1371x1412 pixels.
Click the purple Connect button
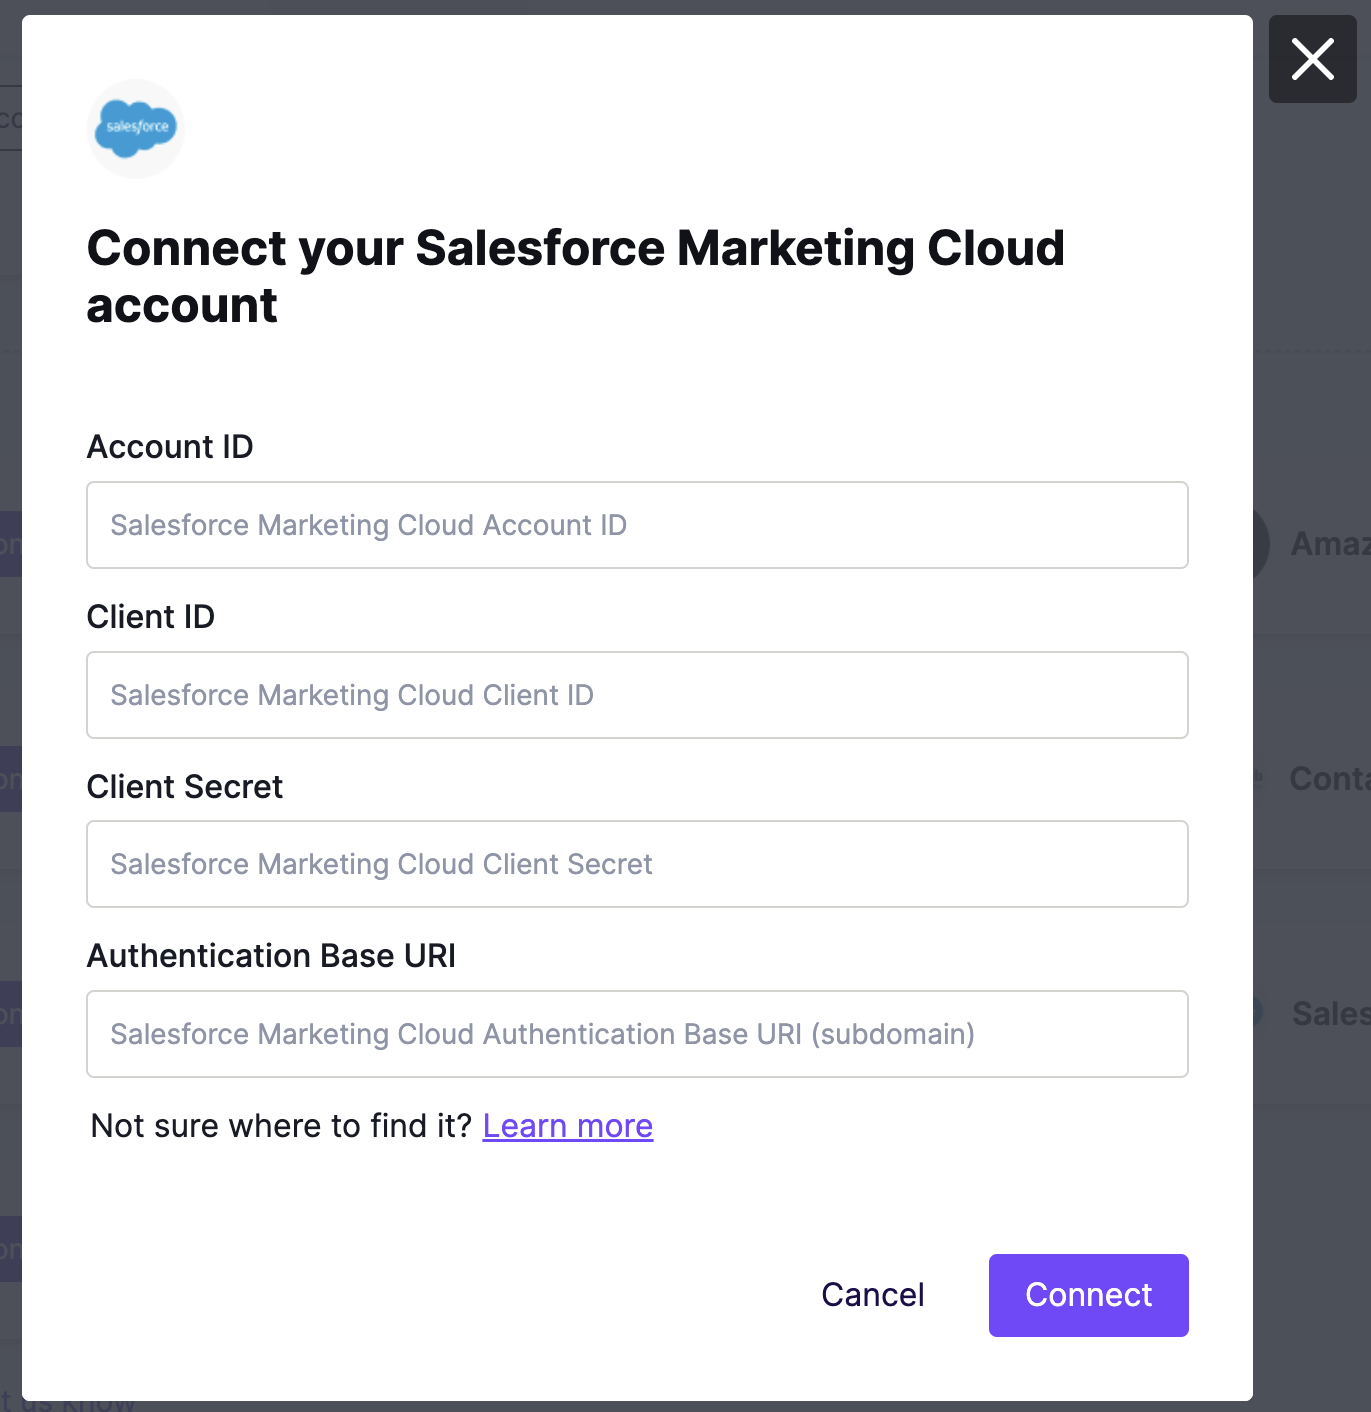point(1089,1295)
